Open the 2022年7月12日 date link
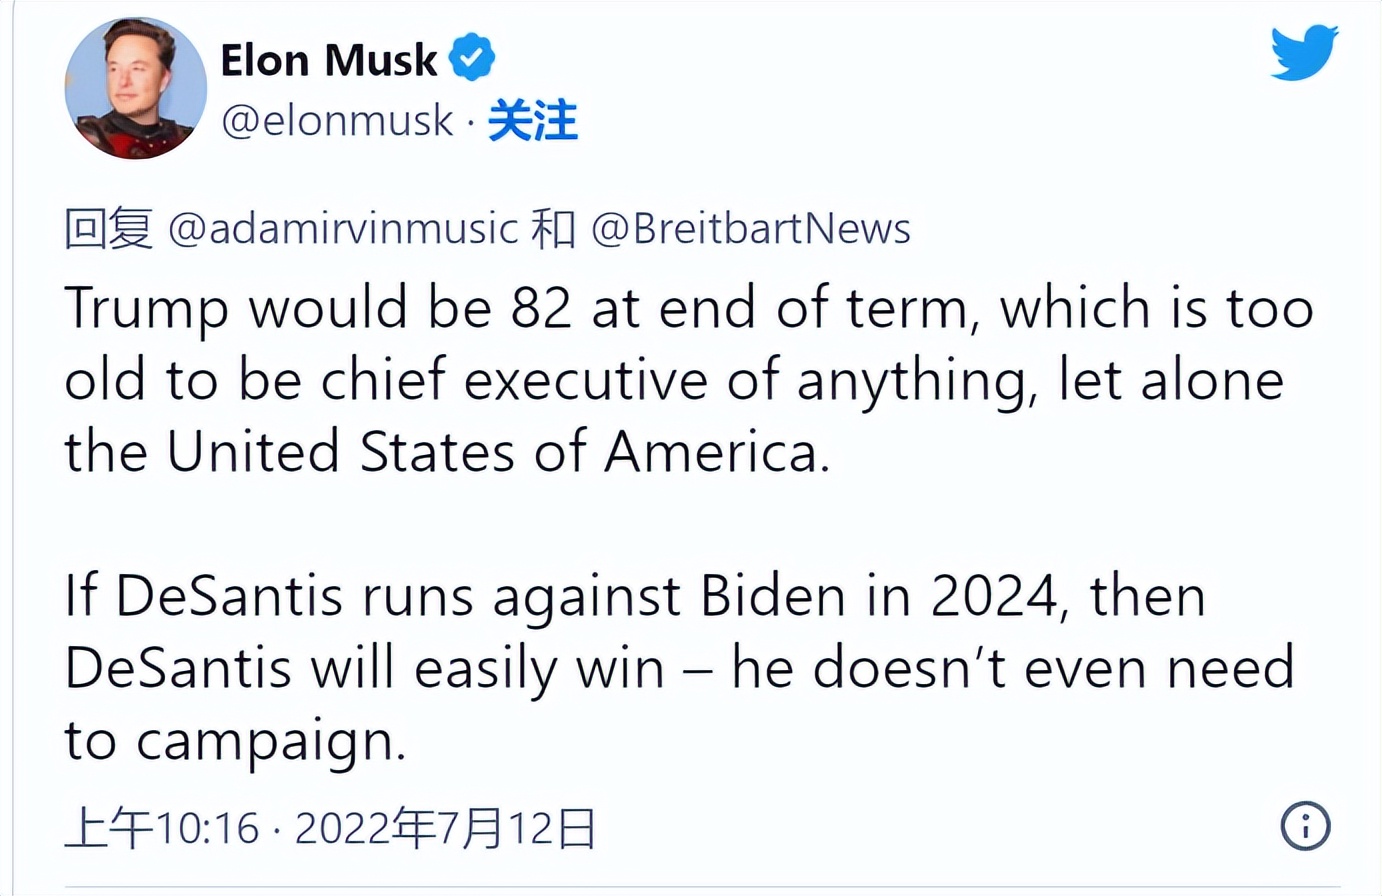 pos(445,828)
